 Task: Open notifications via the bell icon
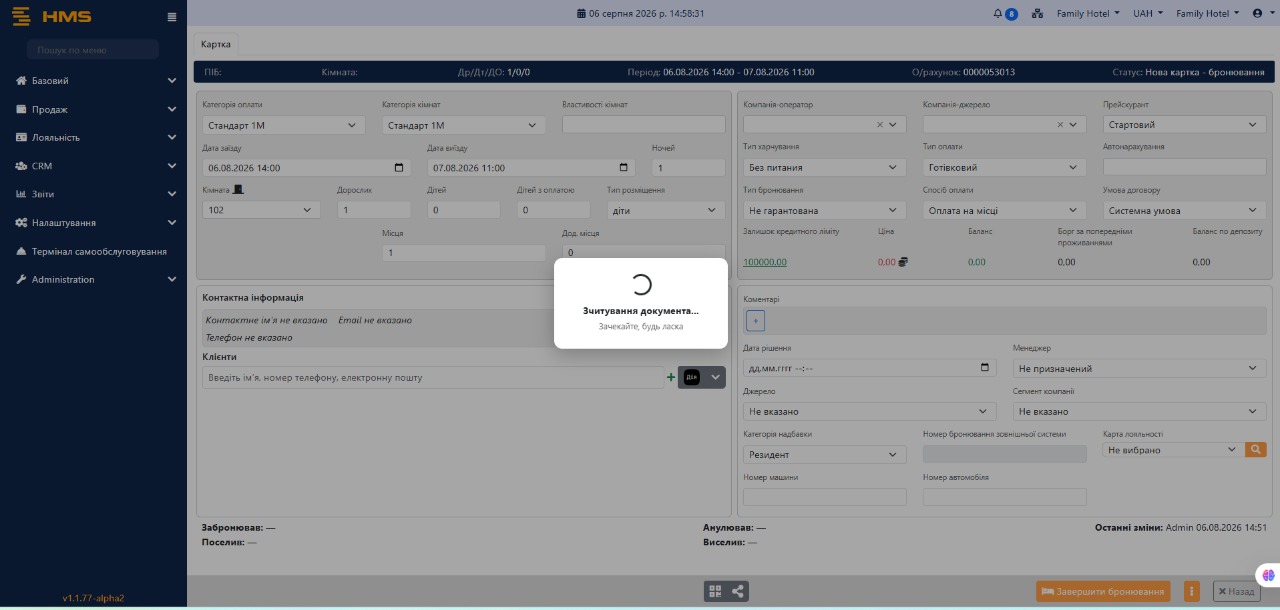pos(997,14)
